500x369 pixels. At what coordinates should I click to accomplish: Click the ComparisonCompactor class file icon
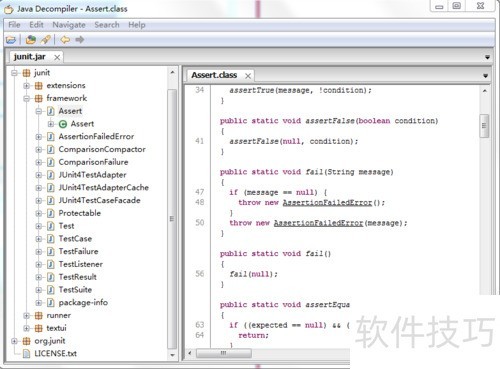click(51, 149)
